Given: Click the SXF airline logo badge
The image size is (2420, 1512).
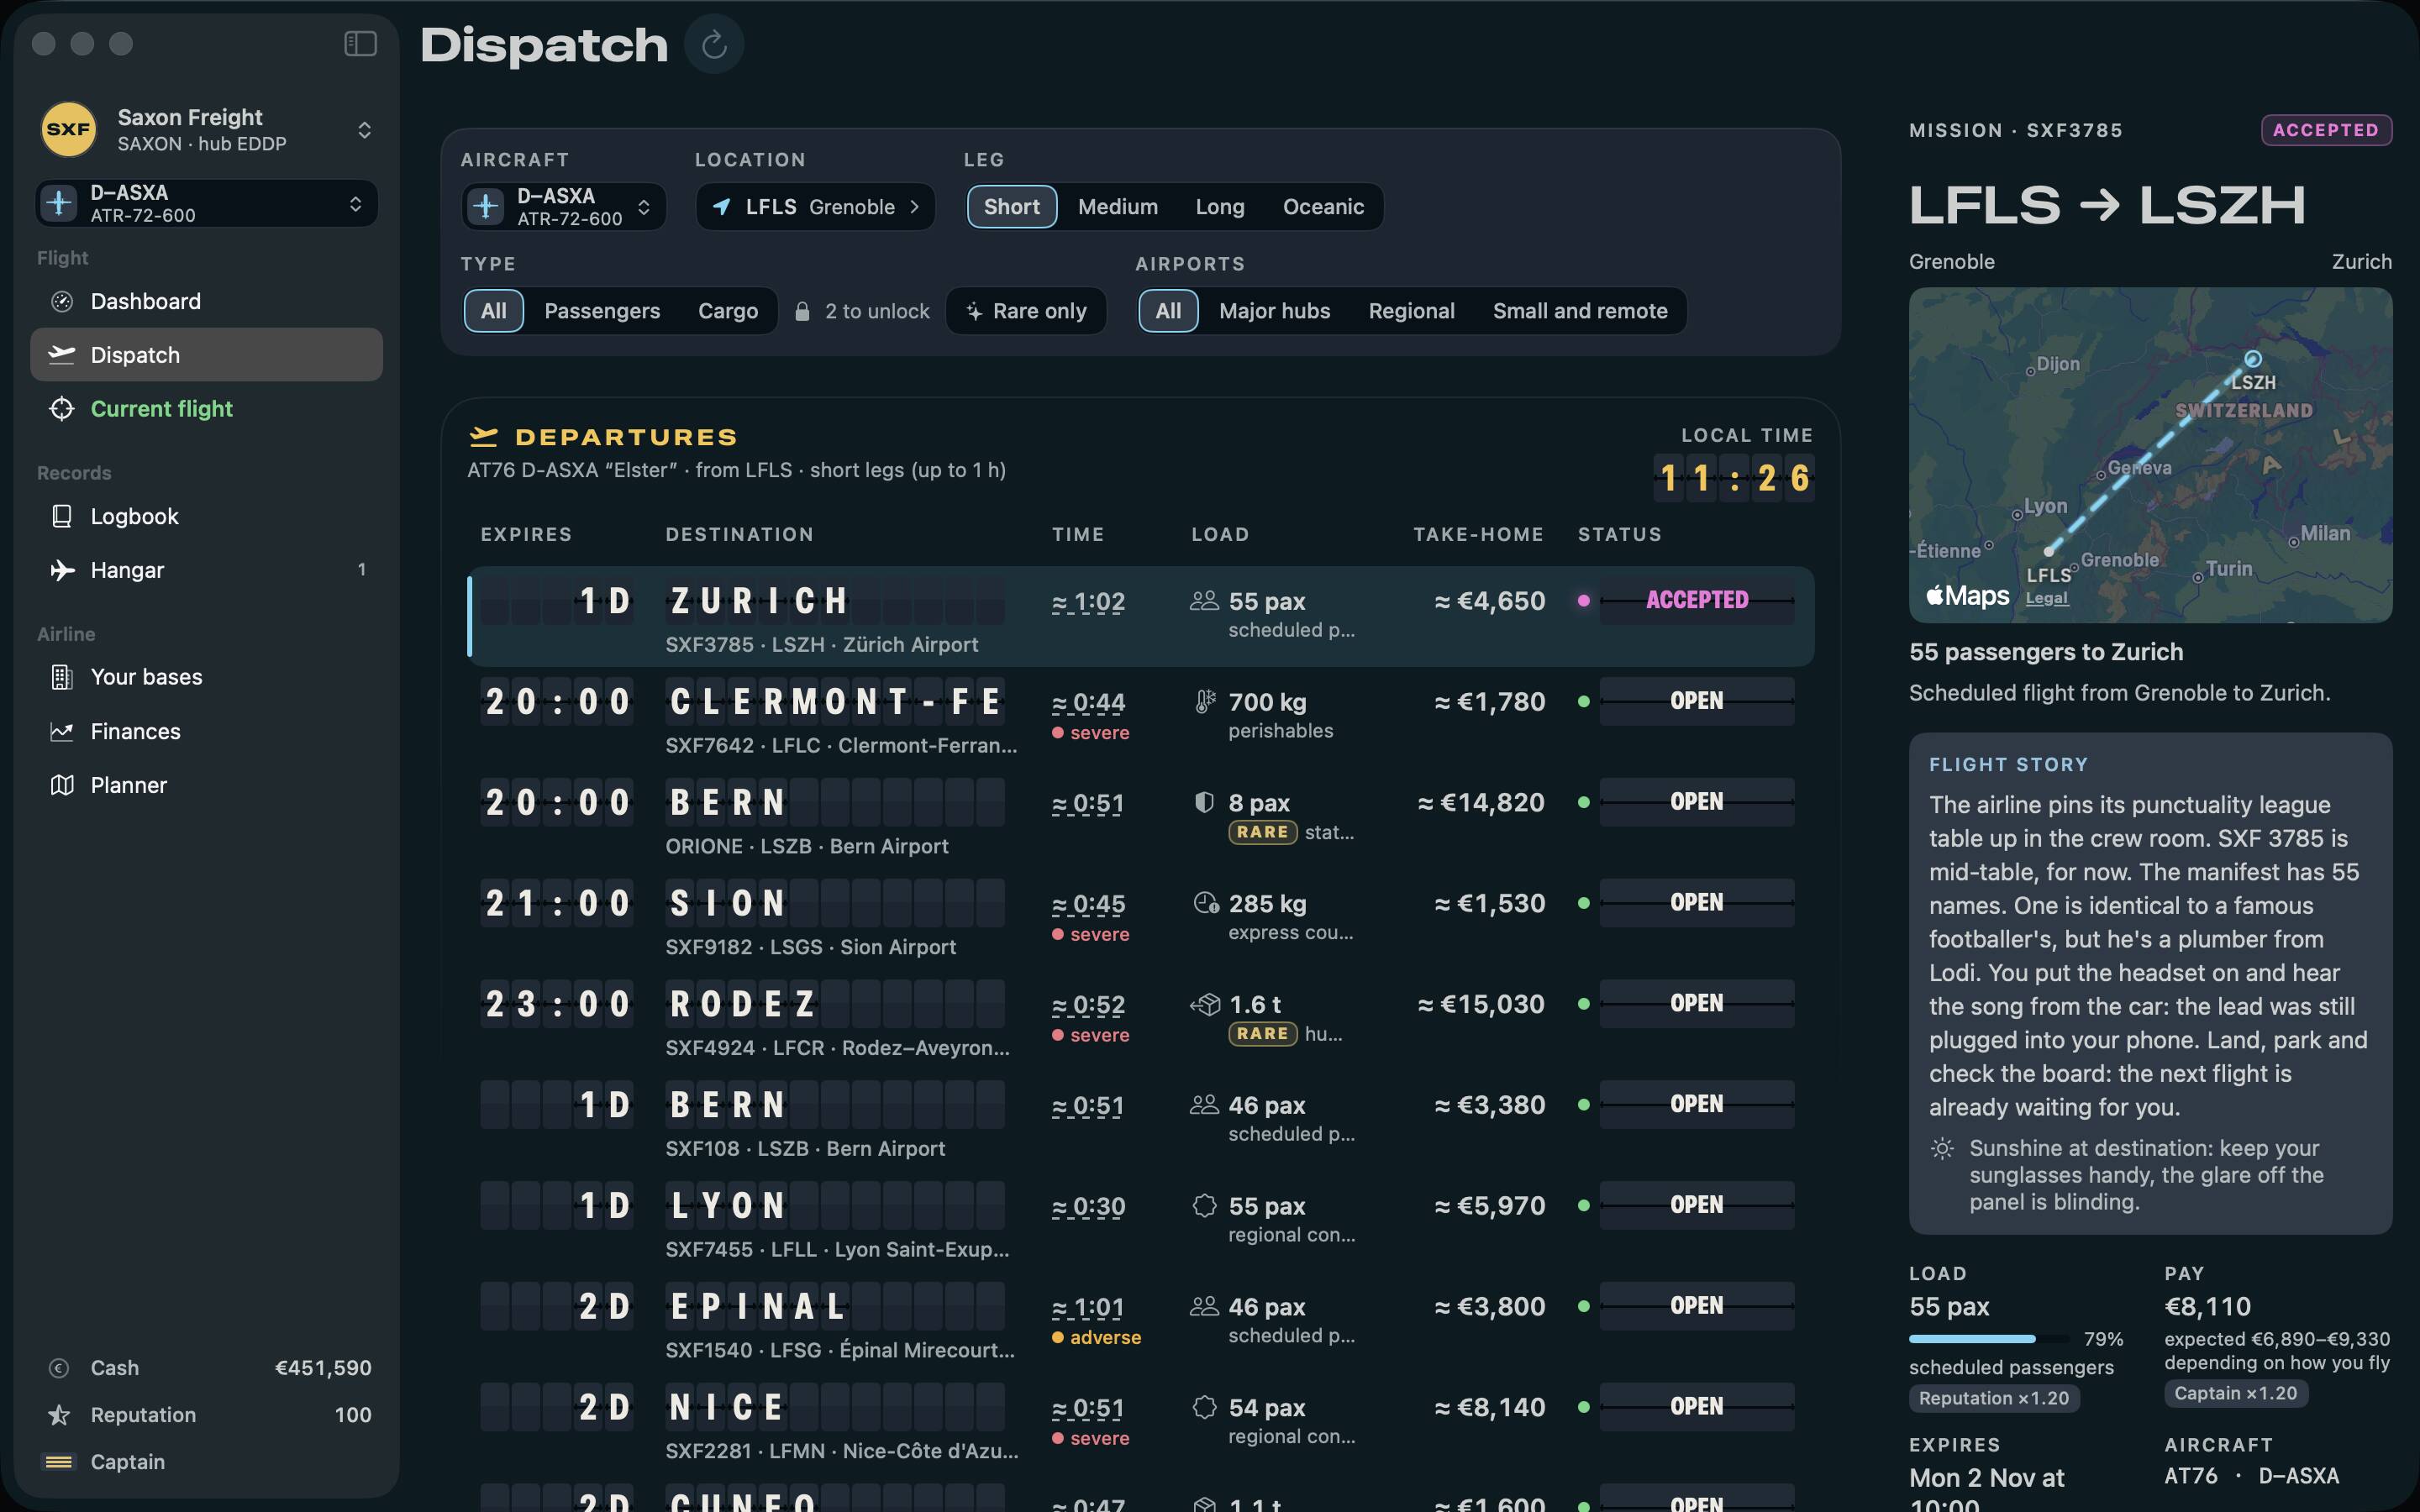Looking at the screenshot, I should 68,129.
